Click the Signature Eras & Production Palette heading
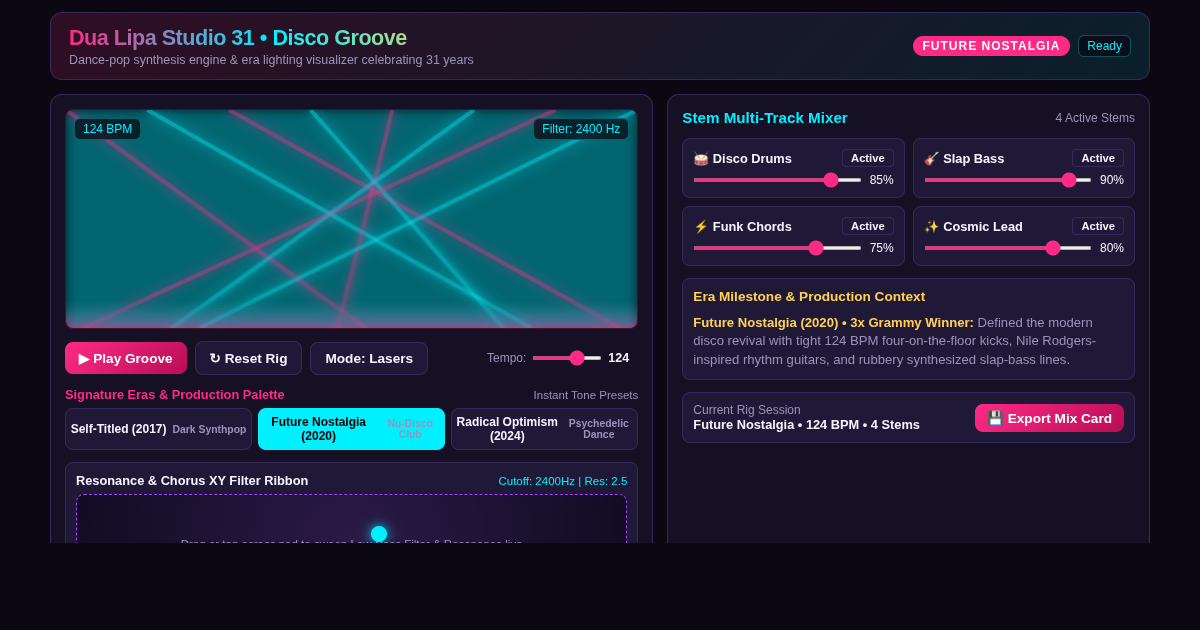 coord(175,395)
